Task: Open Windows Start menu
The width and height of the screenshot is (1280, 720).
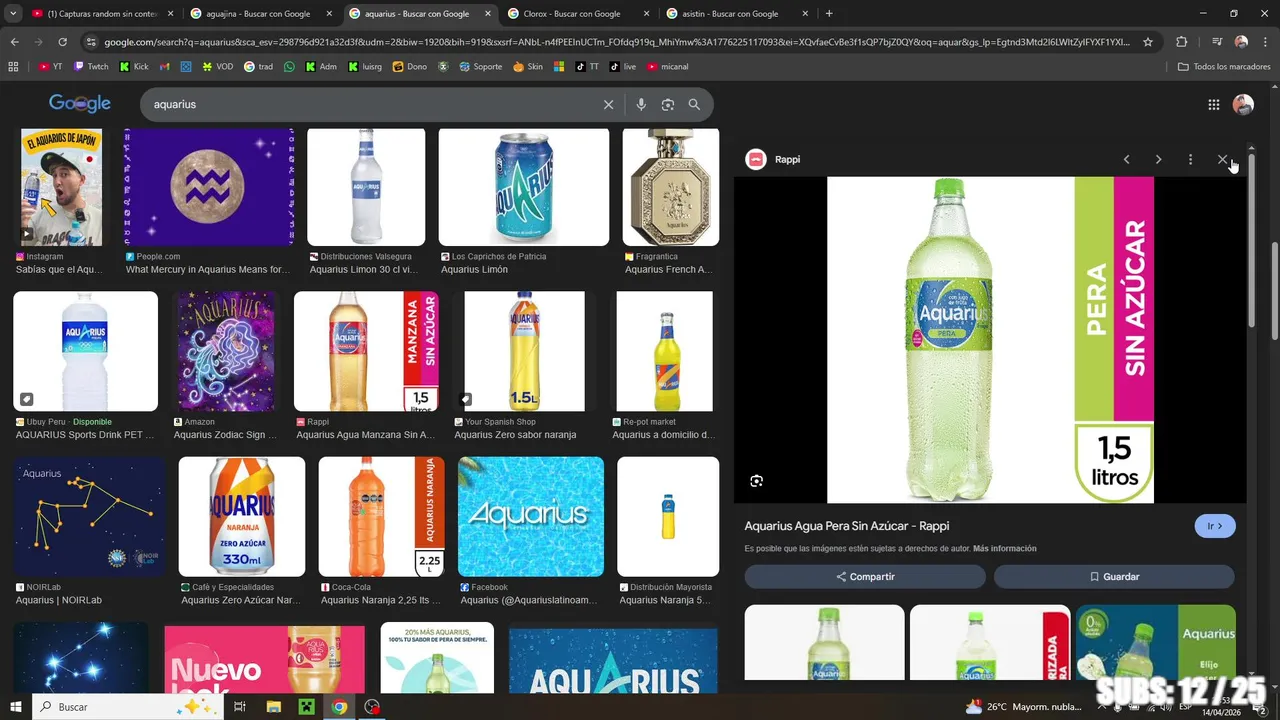Action: (15, 707)
